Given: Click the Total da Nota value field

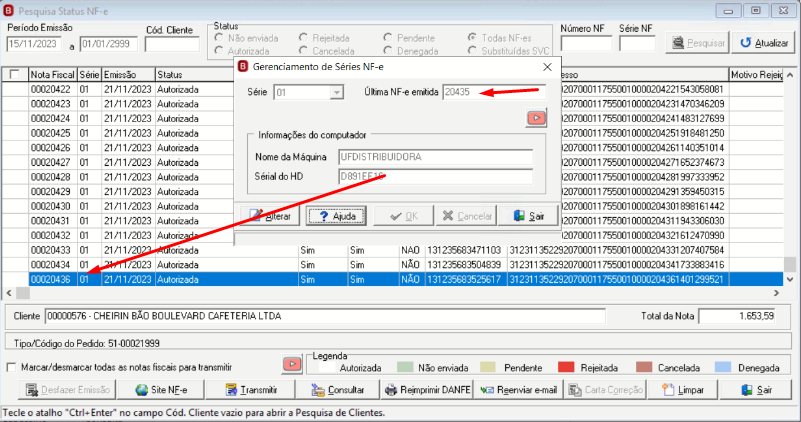Looking at the screenshot, I should coord(738,316).
